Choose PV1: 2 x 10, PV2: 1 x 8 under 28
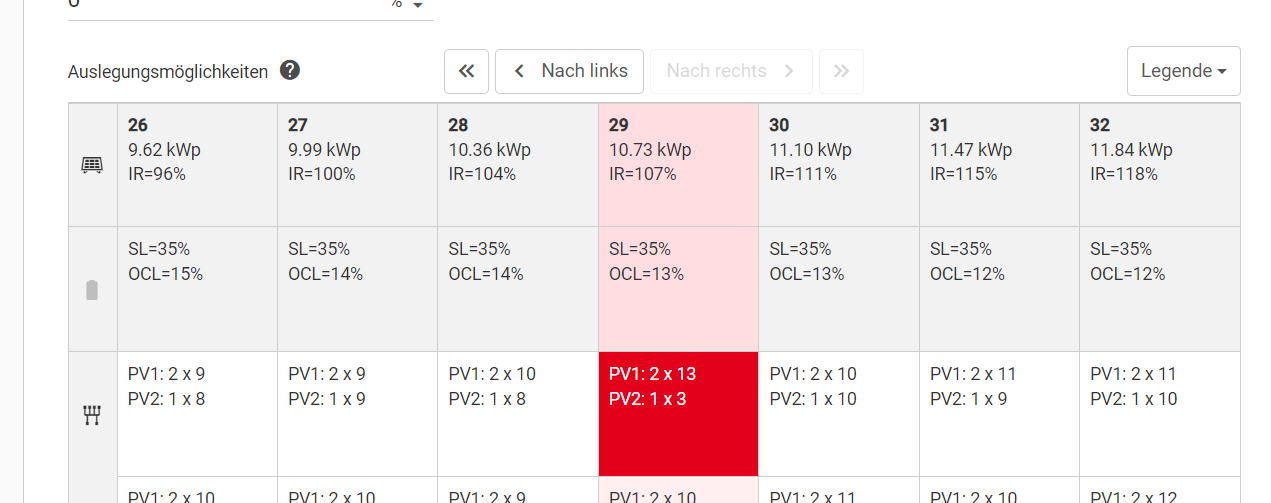1271x503 pixels. coord(517,413)
